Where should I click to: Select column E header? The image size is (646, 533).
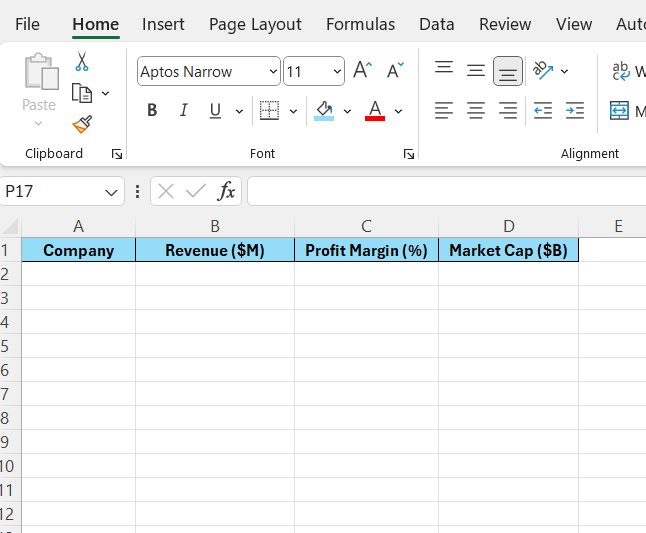tap(618, 226)
